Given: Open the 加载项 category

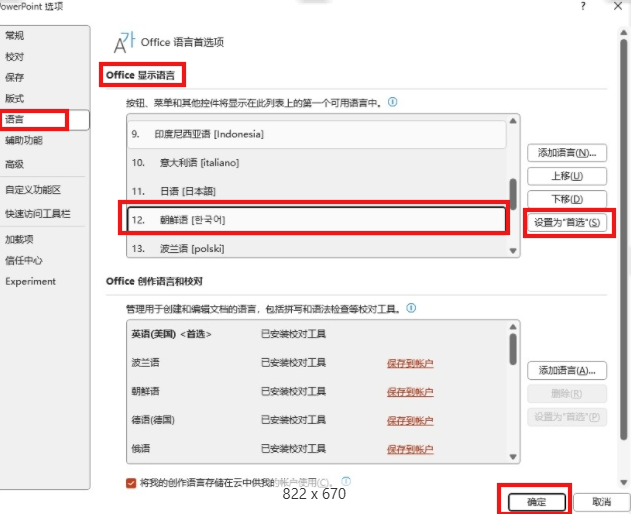Looking at the screenshot, I should tap(19, 239).
